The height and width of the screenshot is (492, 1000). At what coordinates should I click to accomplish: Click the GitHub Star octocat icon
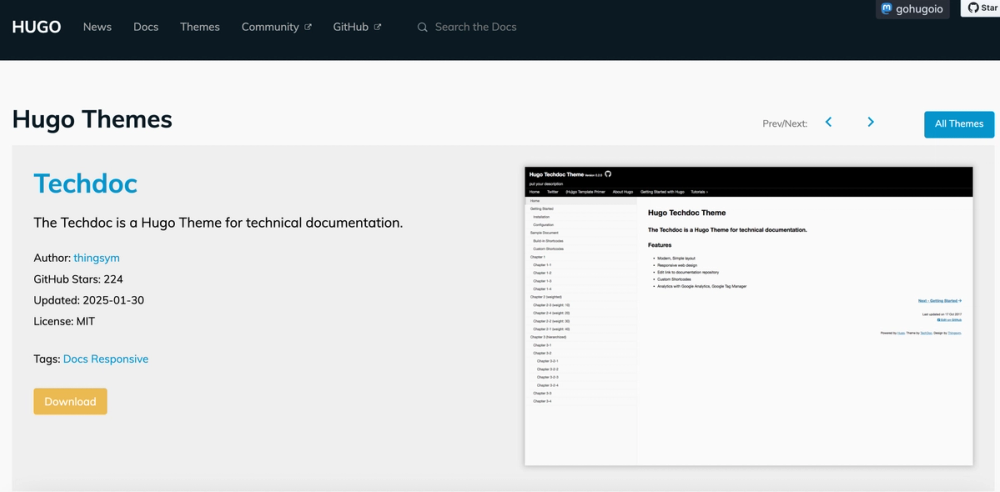click(973, 8)
